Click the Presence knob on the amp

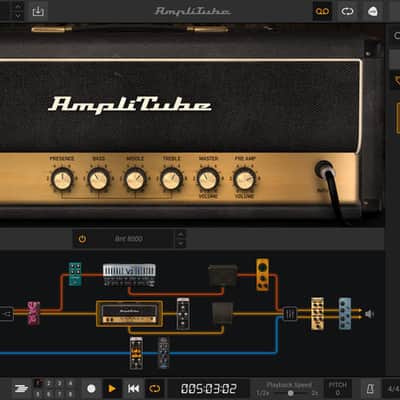tap(62, 179)
